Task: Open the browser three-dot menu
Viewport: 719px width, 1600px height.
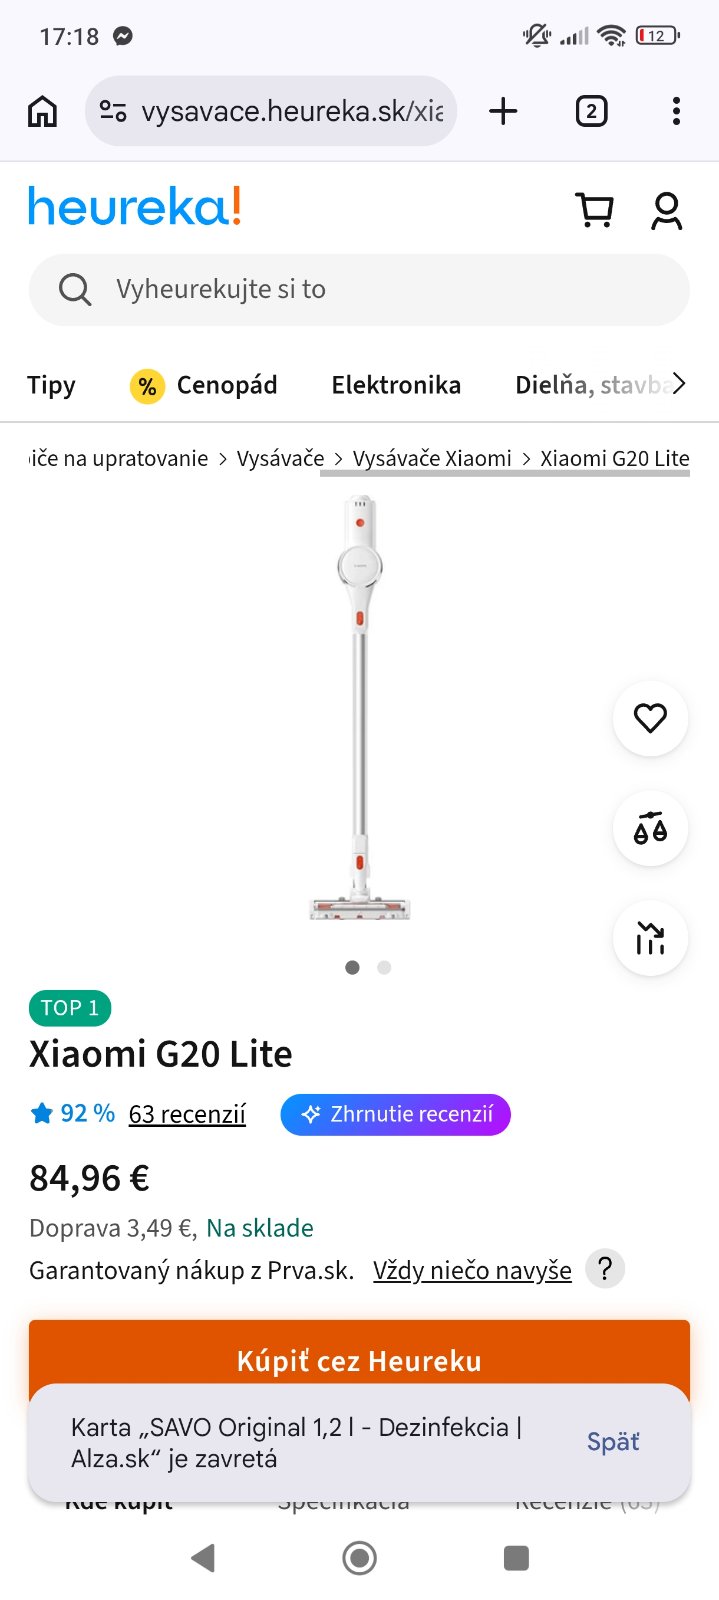Action: (x=676, y=111)
